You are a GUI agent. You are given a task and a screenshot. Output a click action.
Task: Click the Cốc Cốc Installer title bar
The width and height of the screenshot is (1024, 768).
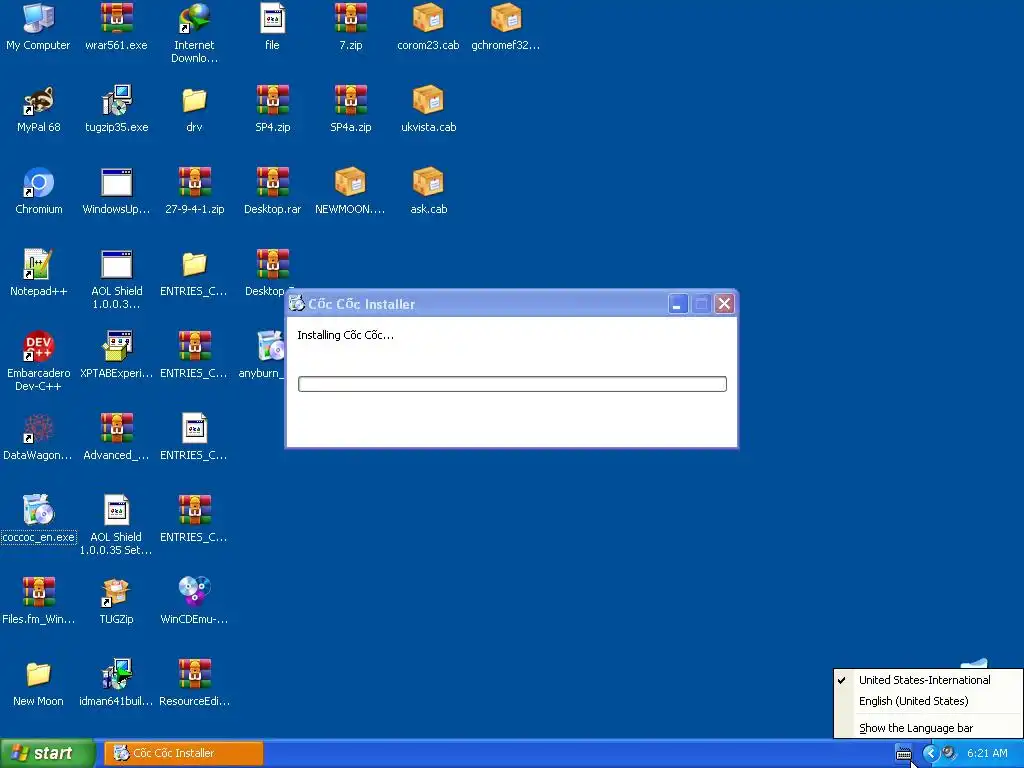(477, 304)
